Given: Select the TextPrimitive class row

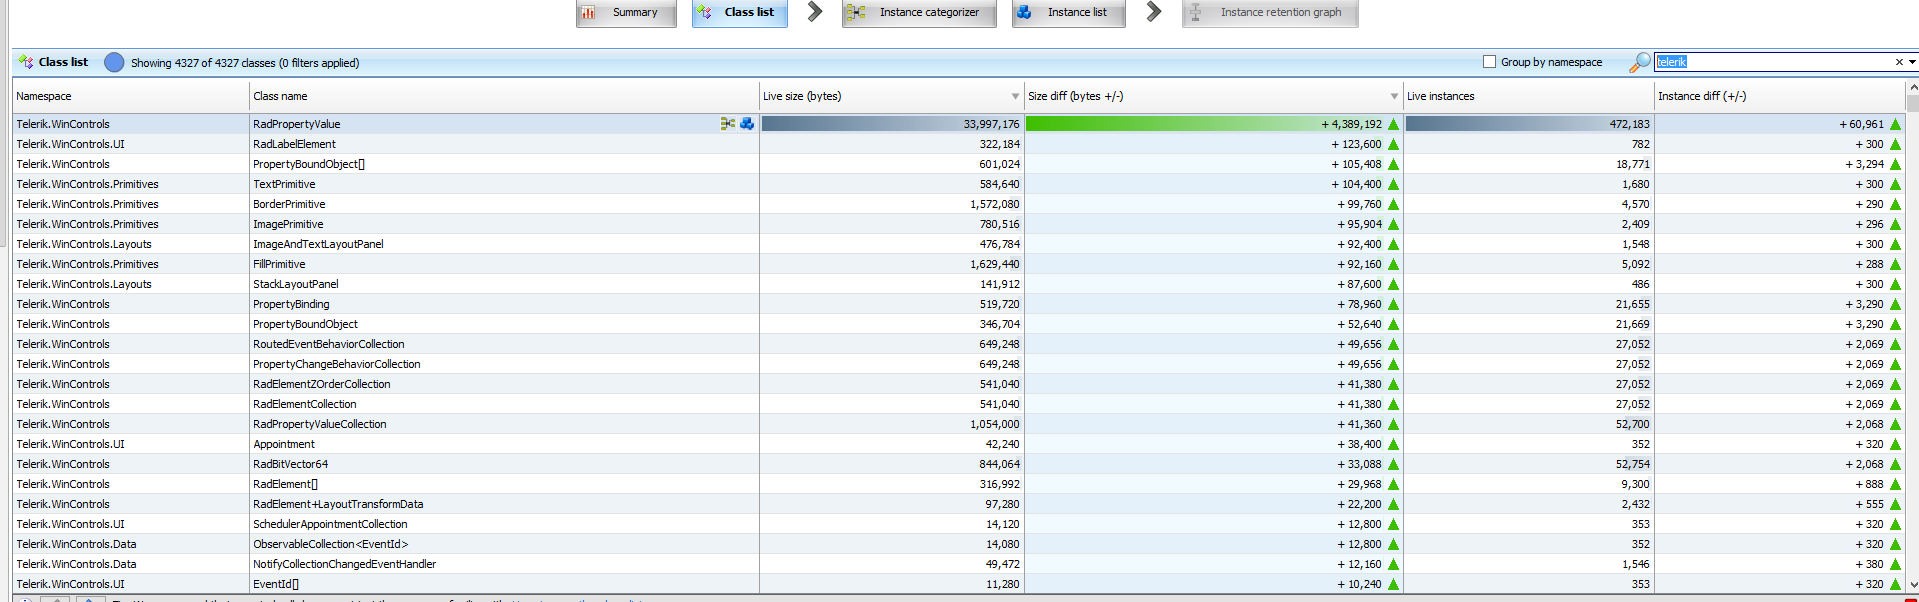Looking at the screenshot, I should tap(958, 184).
